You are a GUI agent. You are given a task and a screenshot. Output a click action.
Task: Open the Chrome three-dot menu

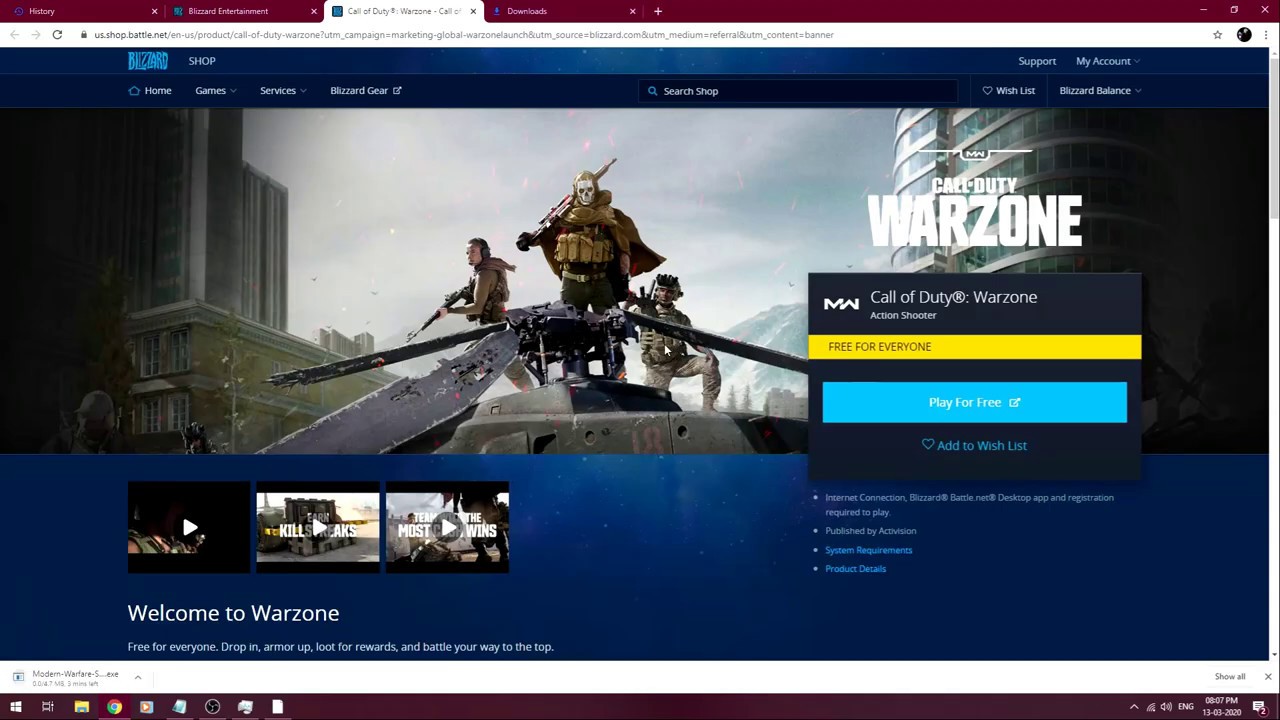click(x=1266, y=35)
